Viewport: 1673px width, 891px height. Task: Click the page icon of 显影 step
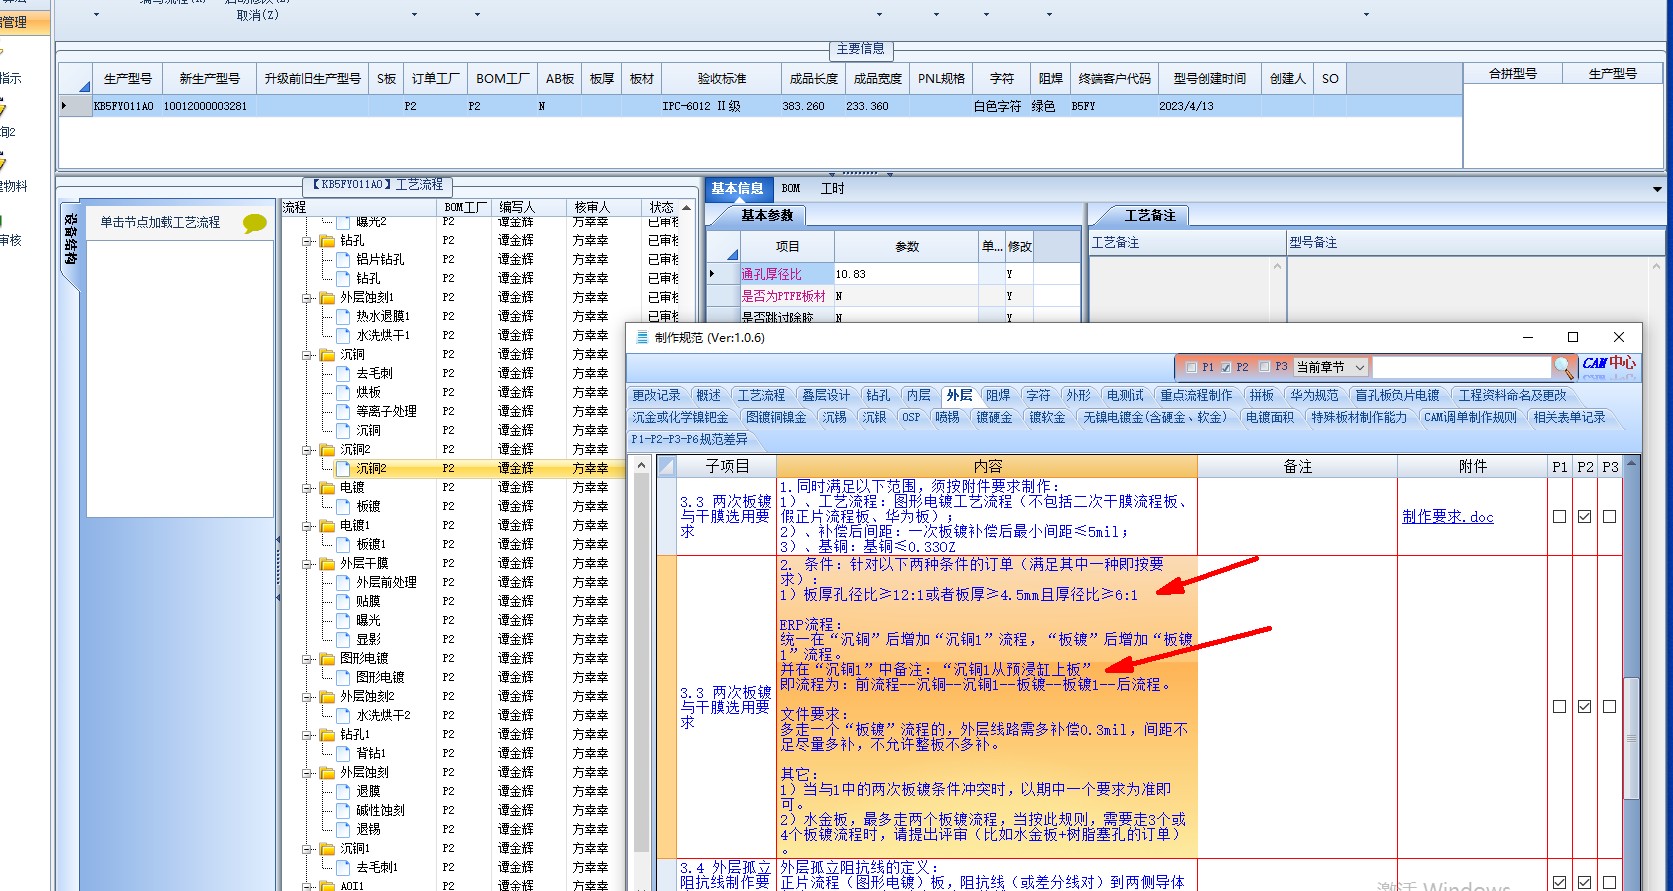tap(344, 639)
